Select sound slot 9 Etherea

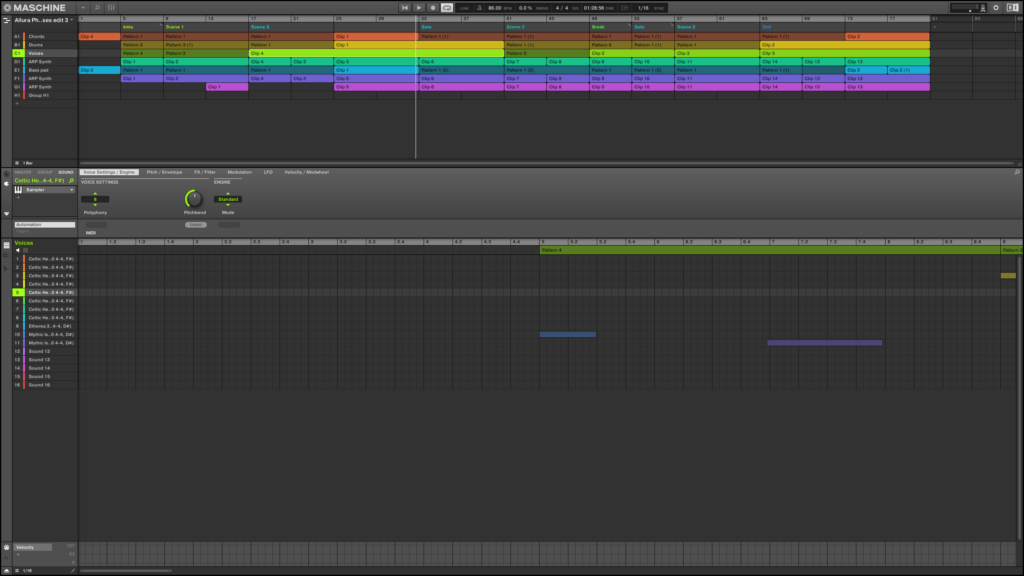point(44,327)
